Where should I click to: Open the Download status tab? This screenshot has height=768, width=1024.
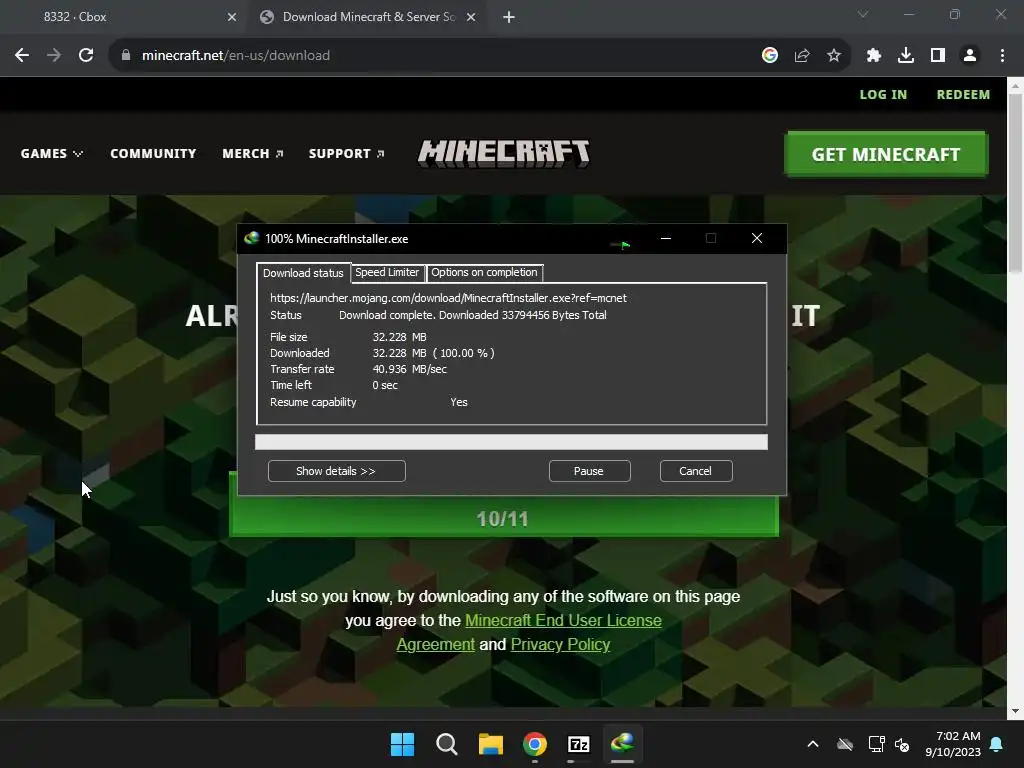coord(303,273)
